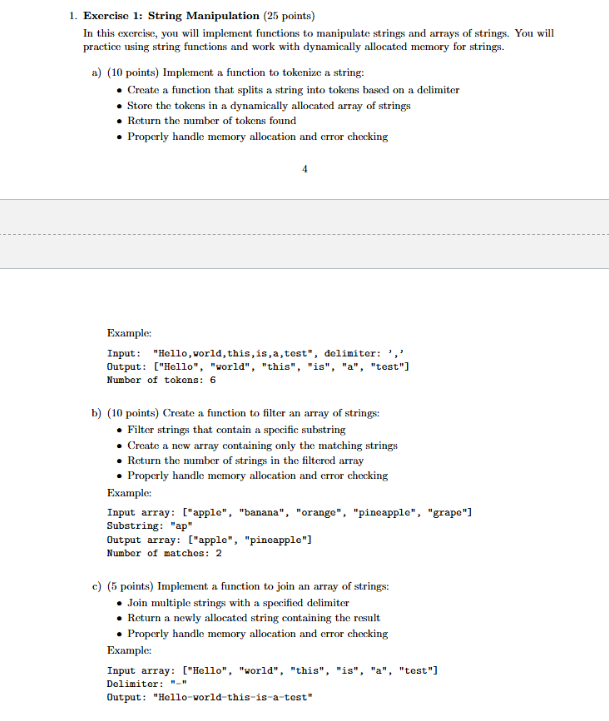
Task: Click 'Input array: ["apple", "banana"...' line
Action: point(289,513)
